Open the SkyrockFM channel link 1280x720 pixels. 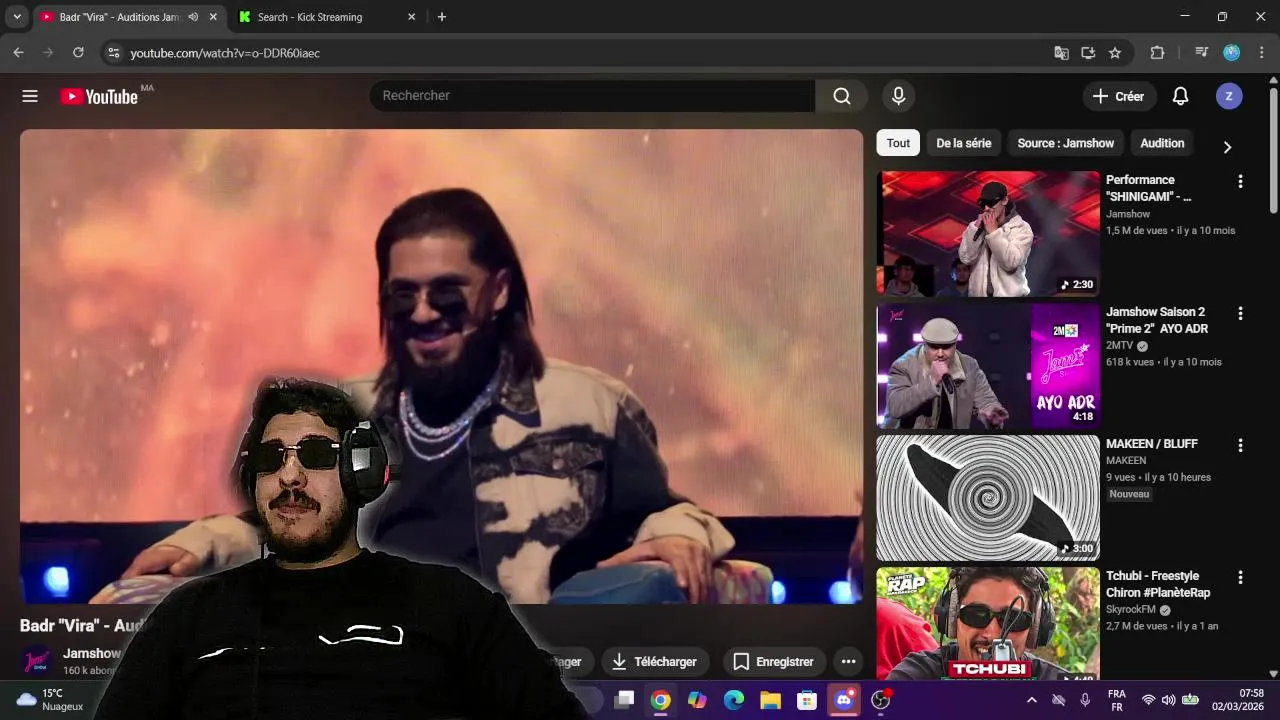(1130, 610)
